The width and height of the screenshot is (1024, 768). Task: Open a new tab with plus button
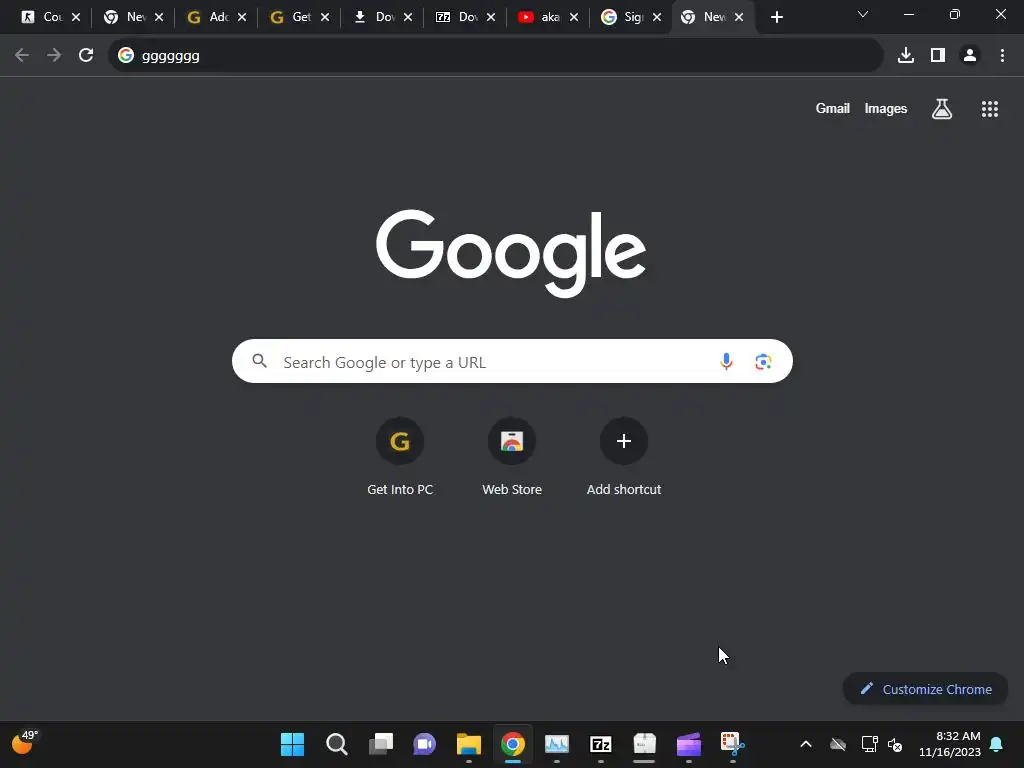pyautogui.click(x=776, y=17)
